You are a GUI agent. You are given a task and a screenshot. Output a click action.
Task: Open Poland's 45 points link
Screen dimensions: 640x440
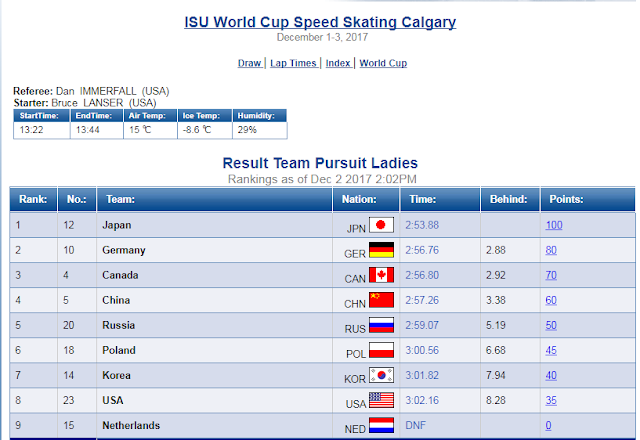(551, 350)
